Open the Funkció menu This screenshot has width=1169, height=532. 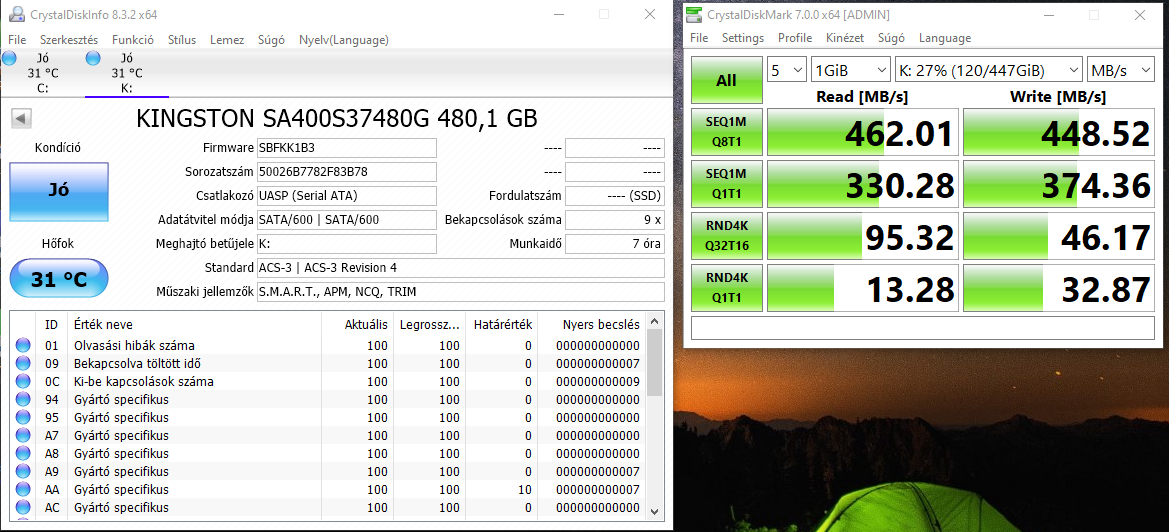point(133,39)
